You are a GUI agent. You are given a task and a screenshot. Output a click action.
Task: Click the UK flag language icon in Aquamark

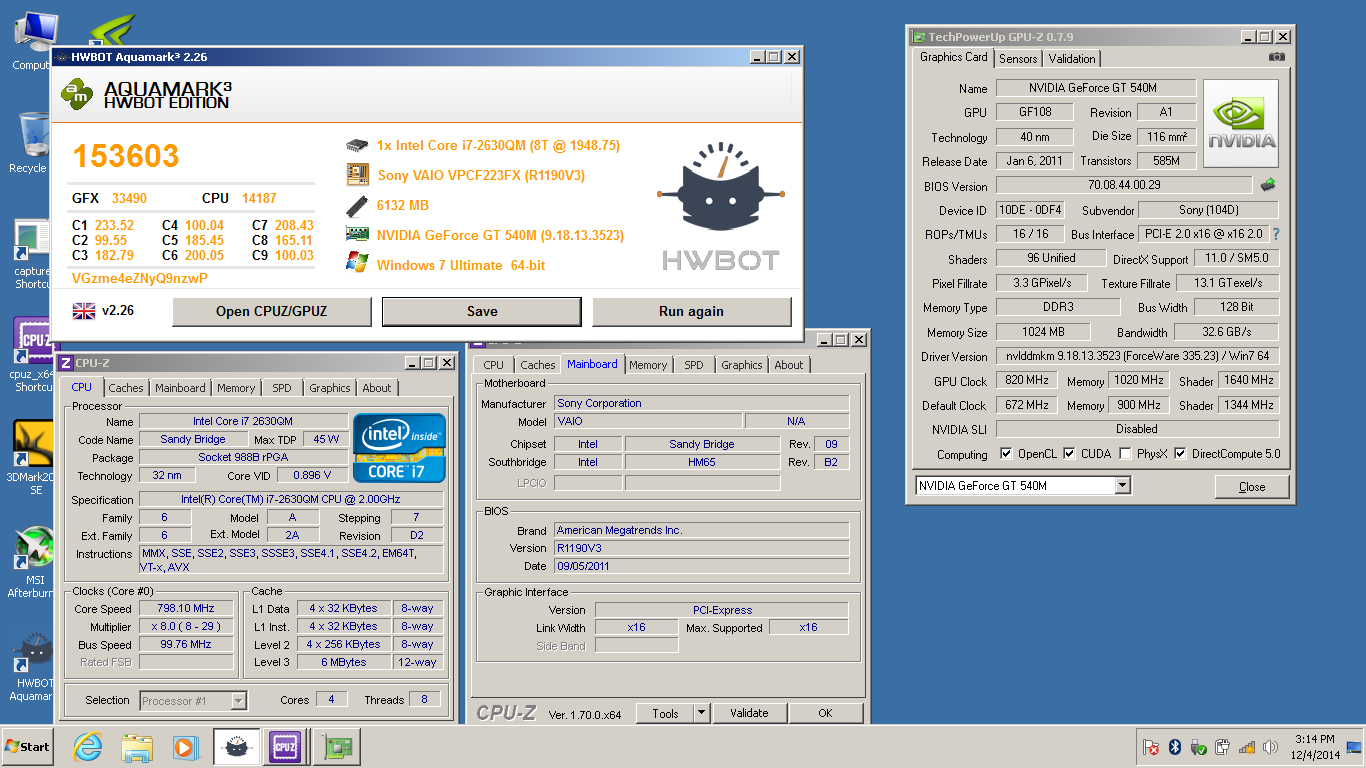[84, 311]
